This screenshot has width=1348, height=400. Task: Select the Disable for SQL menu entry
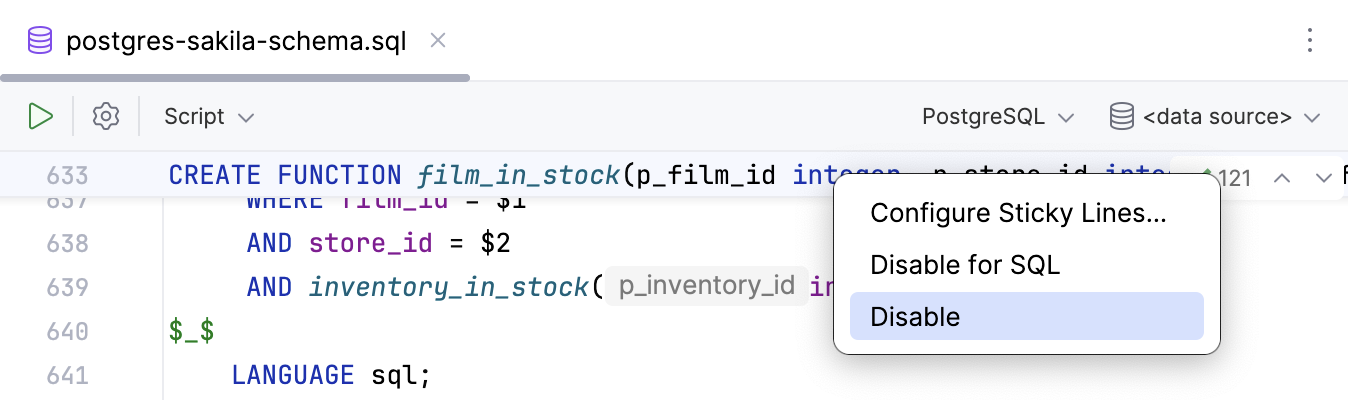965,264
